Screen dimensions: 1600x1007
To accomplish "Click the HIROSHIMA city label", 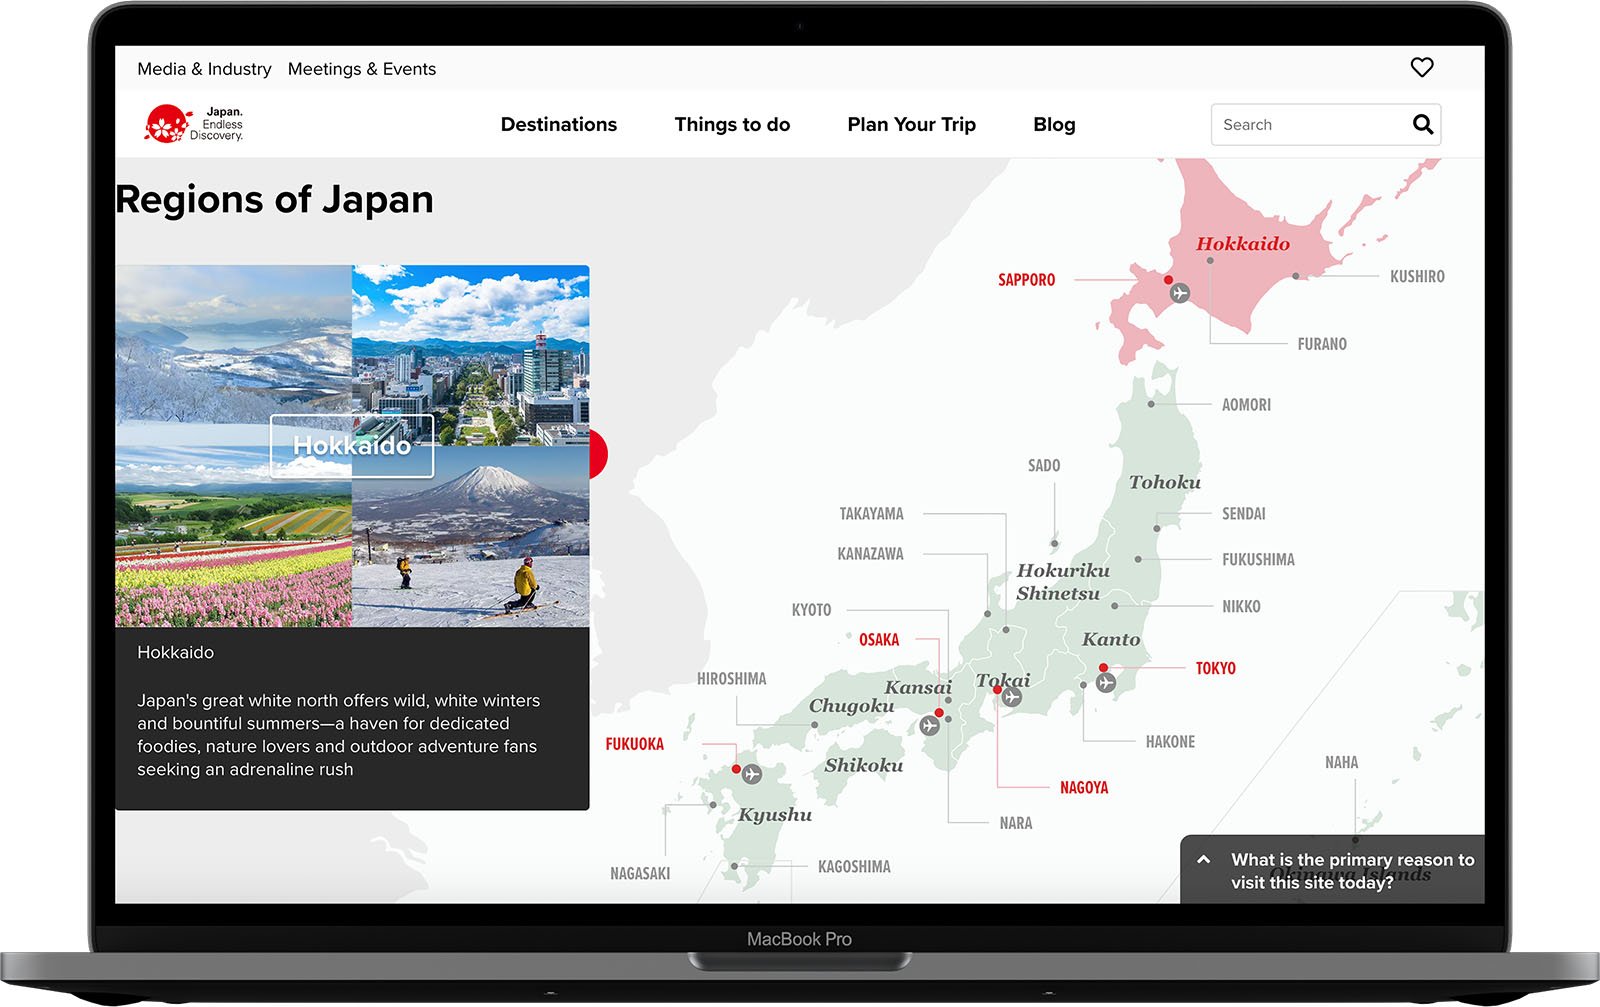I will (x=731, y=679).
